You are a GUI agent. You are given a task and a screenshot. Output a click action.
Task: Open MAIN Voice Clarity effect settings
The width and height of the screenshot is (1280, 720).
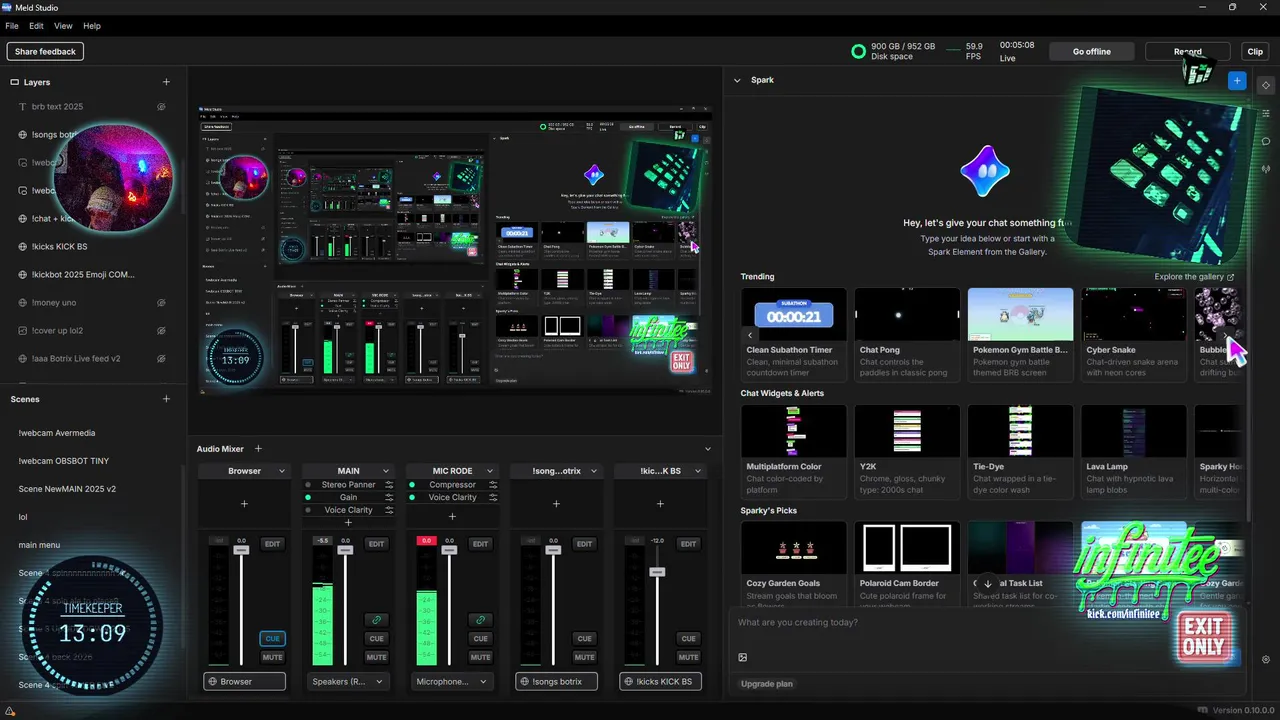389,510
